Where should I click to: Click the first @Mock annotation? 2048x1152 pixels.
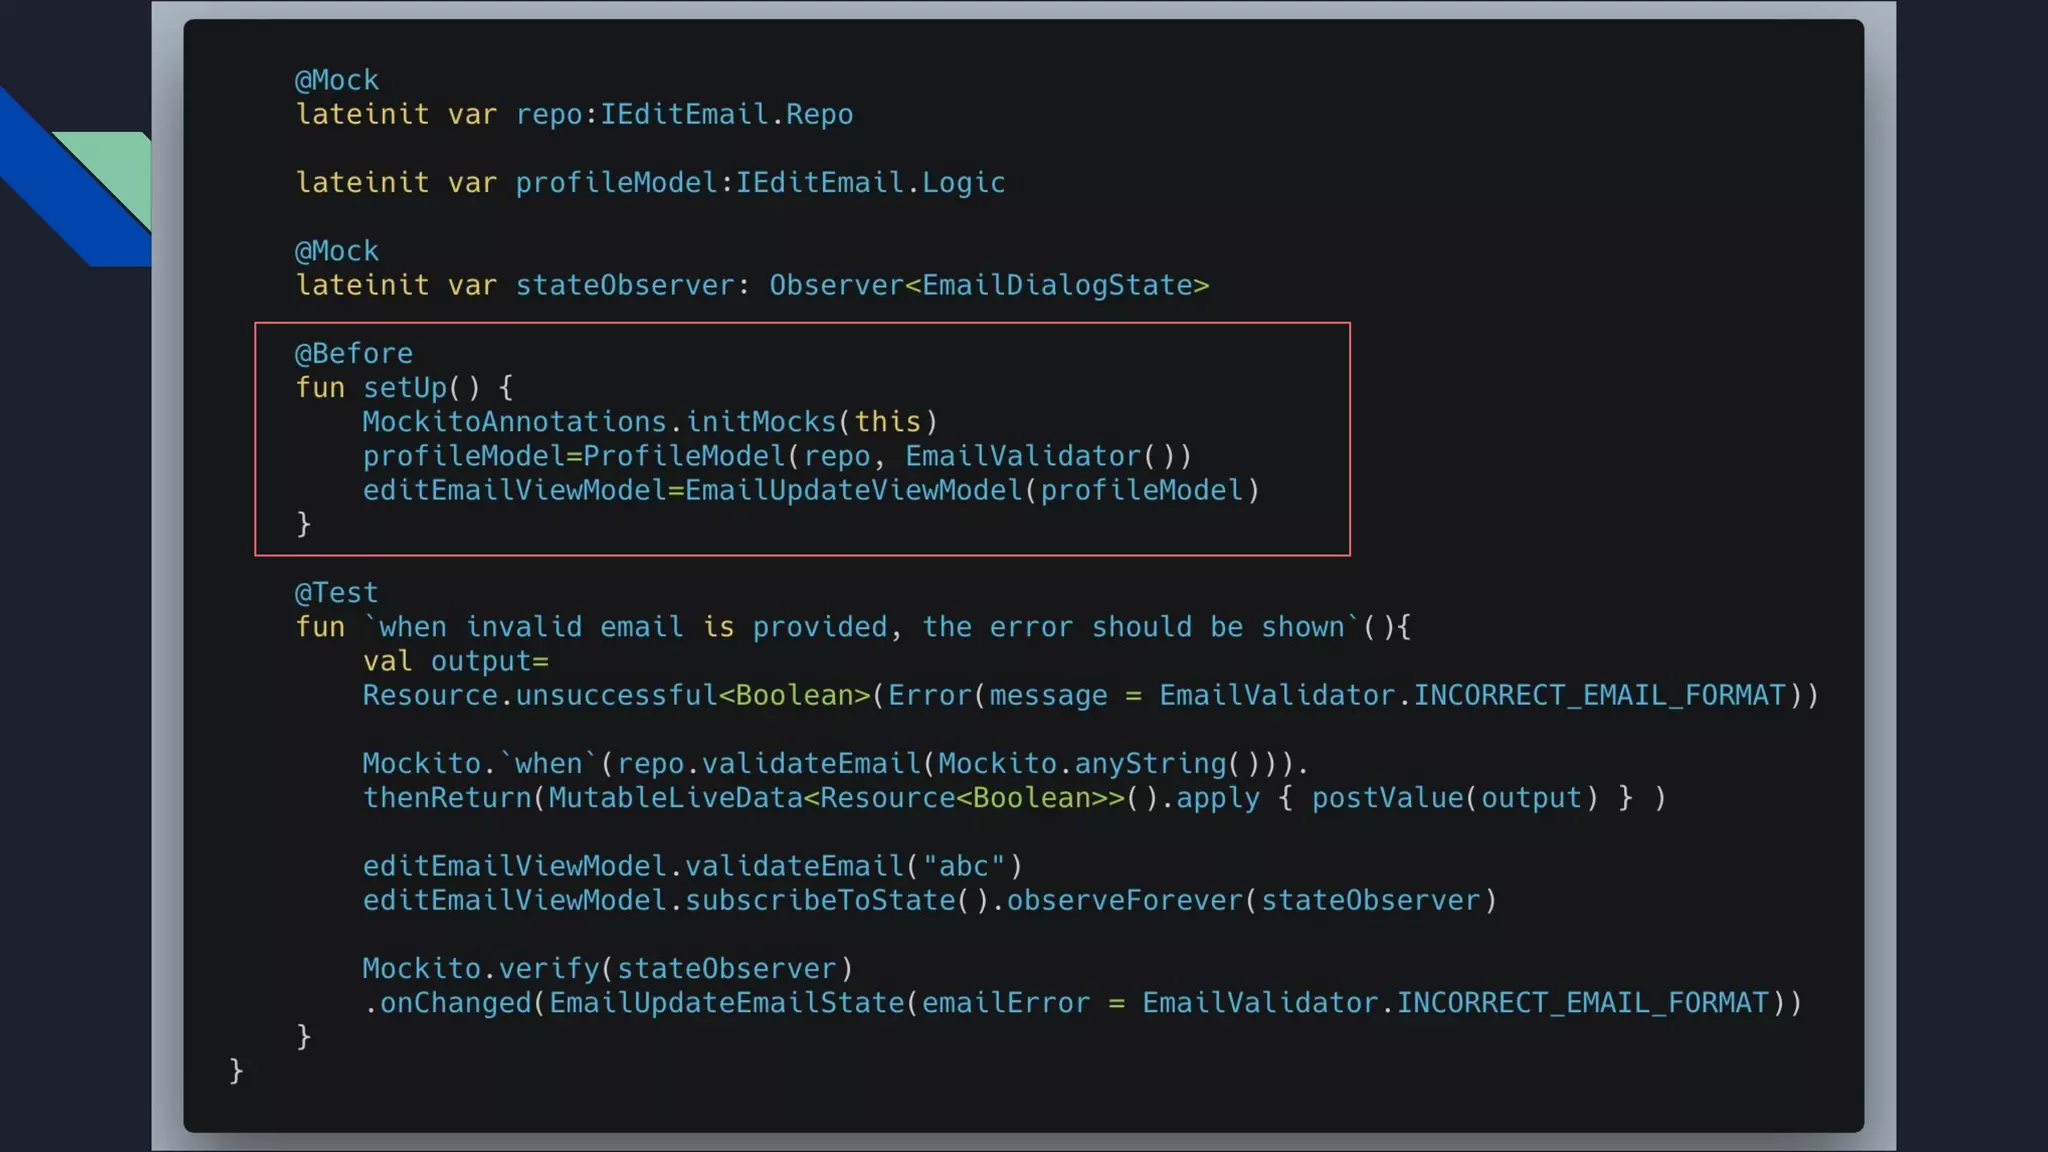[336, 80]
